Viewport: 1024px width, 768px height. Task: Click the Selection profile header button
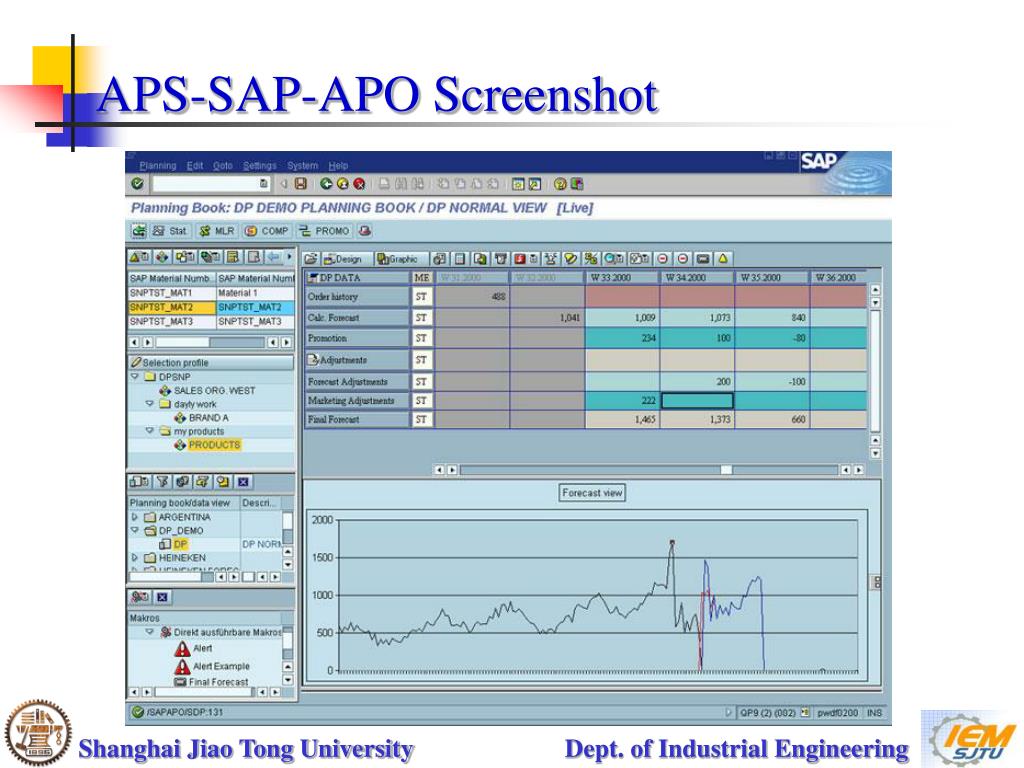pyautogui.click(x=211, y=362)
